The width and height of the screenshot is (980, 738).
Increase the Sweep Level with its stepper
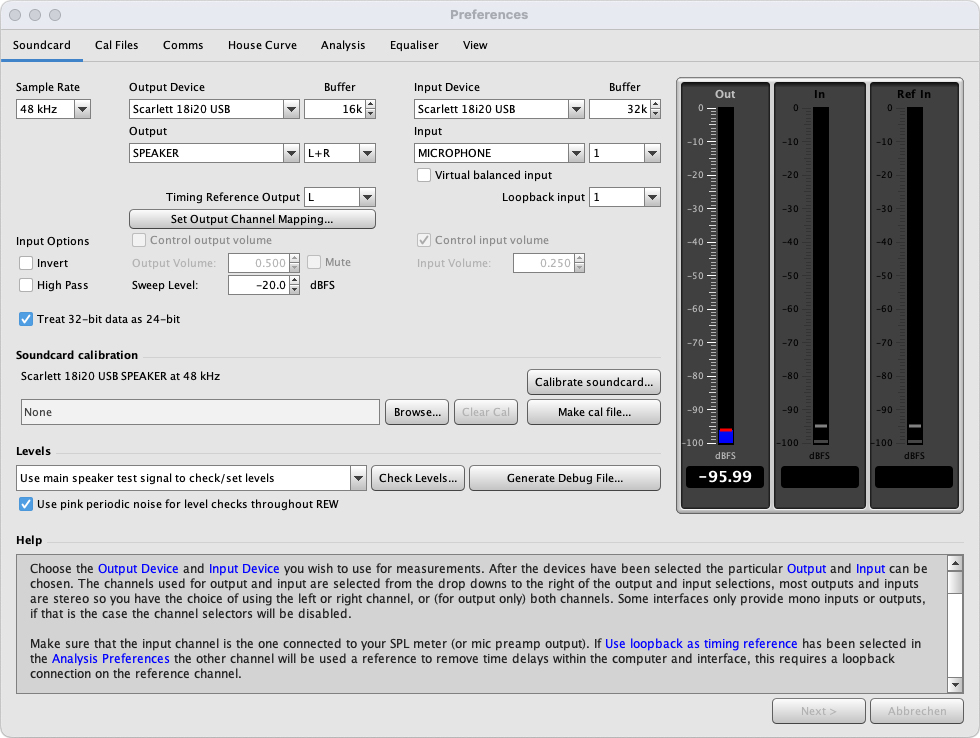[293, 280]
